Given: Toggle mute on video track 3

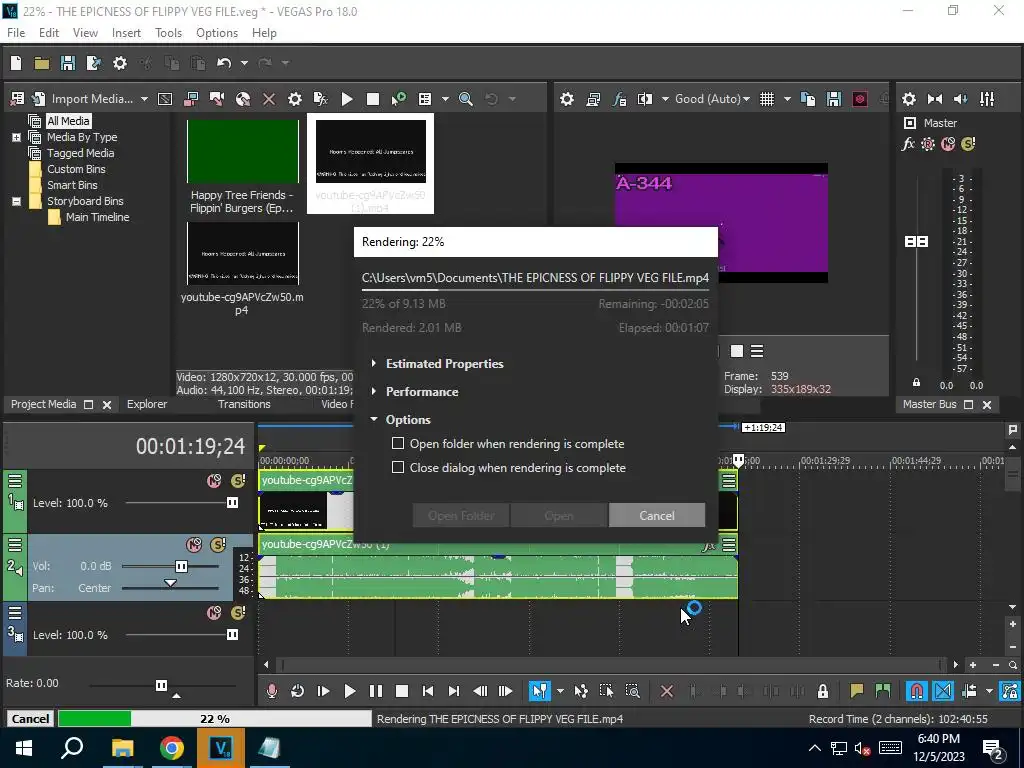Looking at the screenshot, I should click(214, 613).
